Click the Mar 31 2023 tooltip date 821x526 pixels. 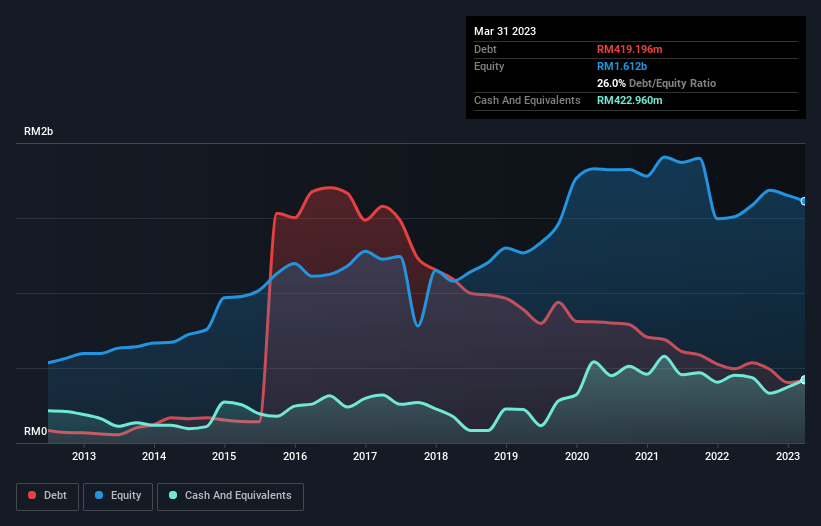[x=505, y=31]
